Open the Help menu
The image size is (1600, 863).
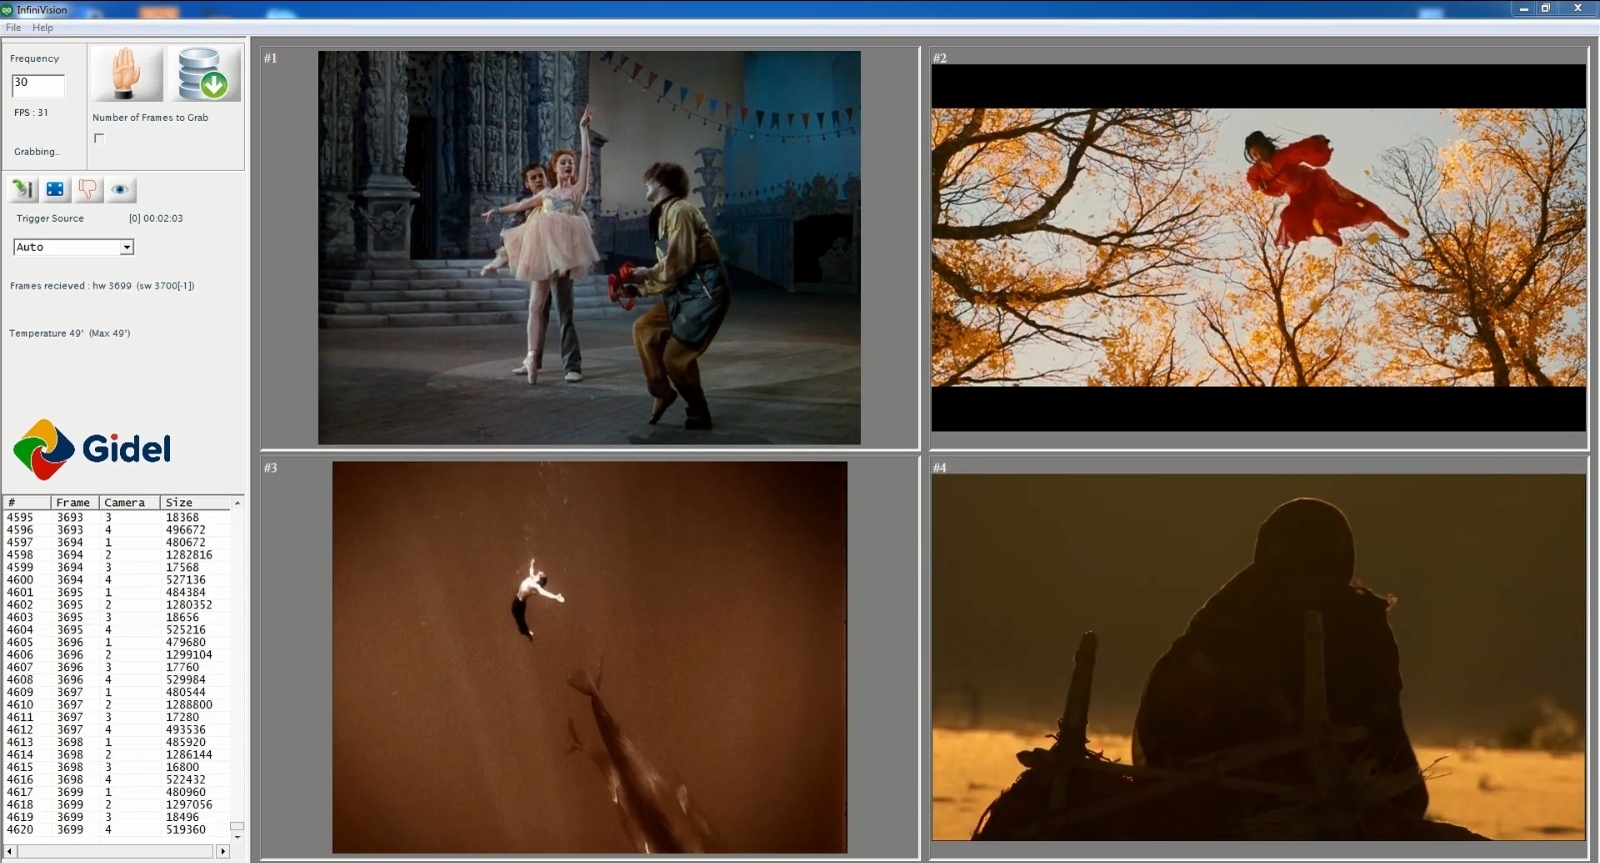coord(43,27)
